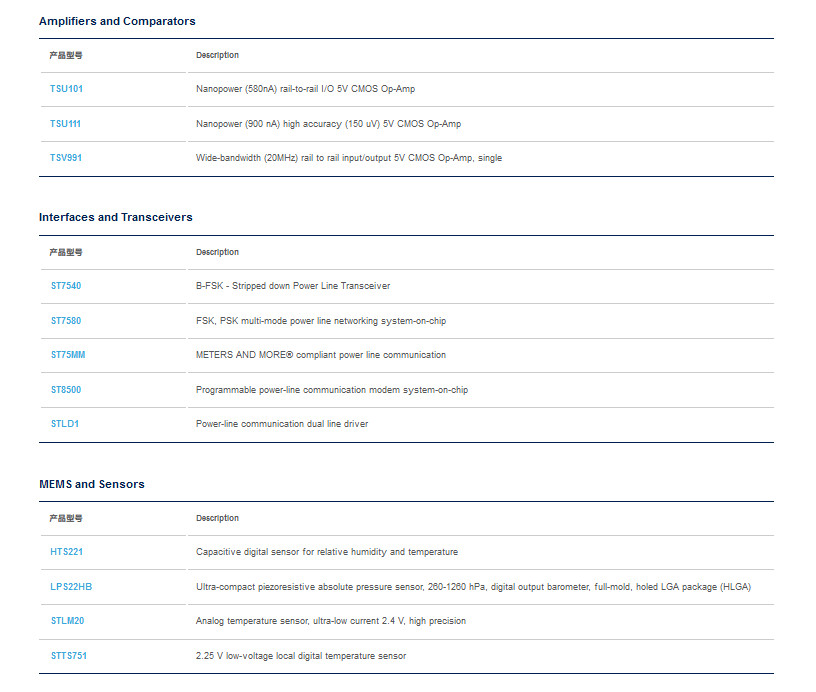Click Description column header in Amplifiers table
Viewport: 816px width, 692px height.
pyautogui.click(x=218, y=55)
